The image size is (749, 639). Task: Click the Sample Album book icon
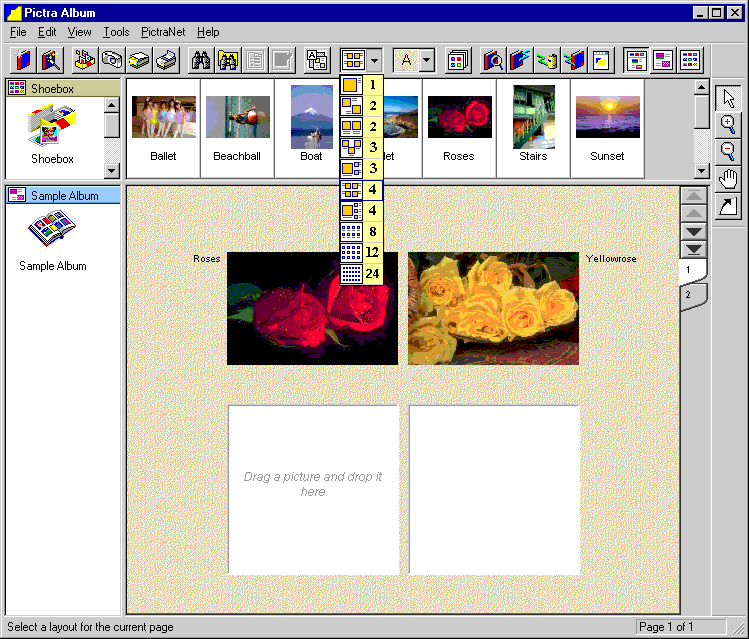[52, 228]
